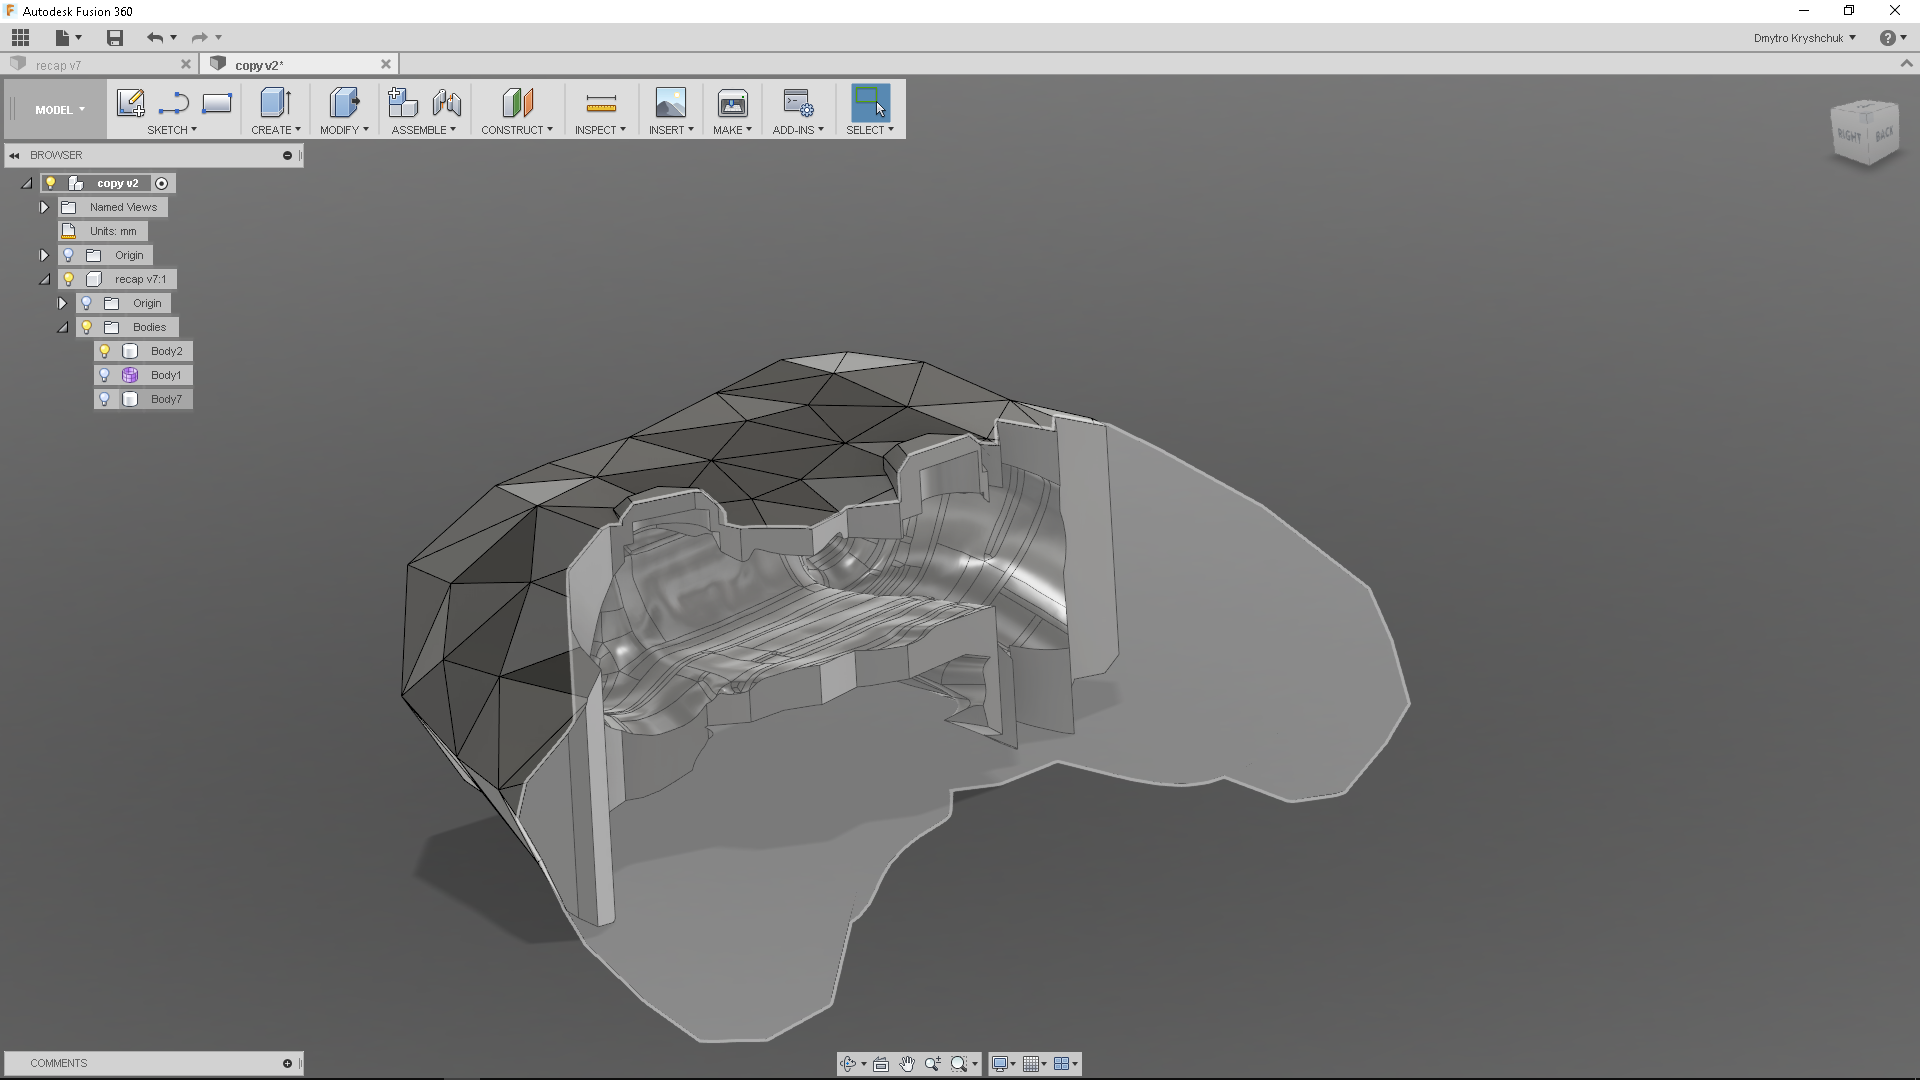The width and height of the screenshot is (1920, 1080).
Task: Select the Line sketch tool
Action: (173, 103)
